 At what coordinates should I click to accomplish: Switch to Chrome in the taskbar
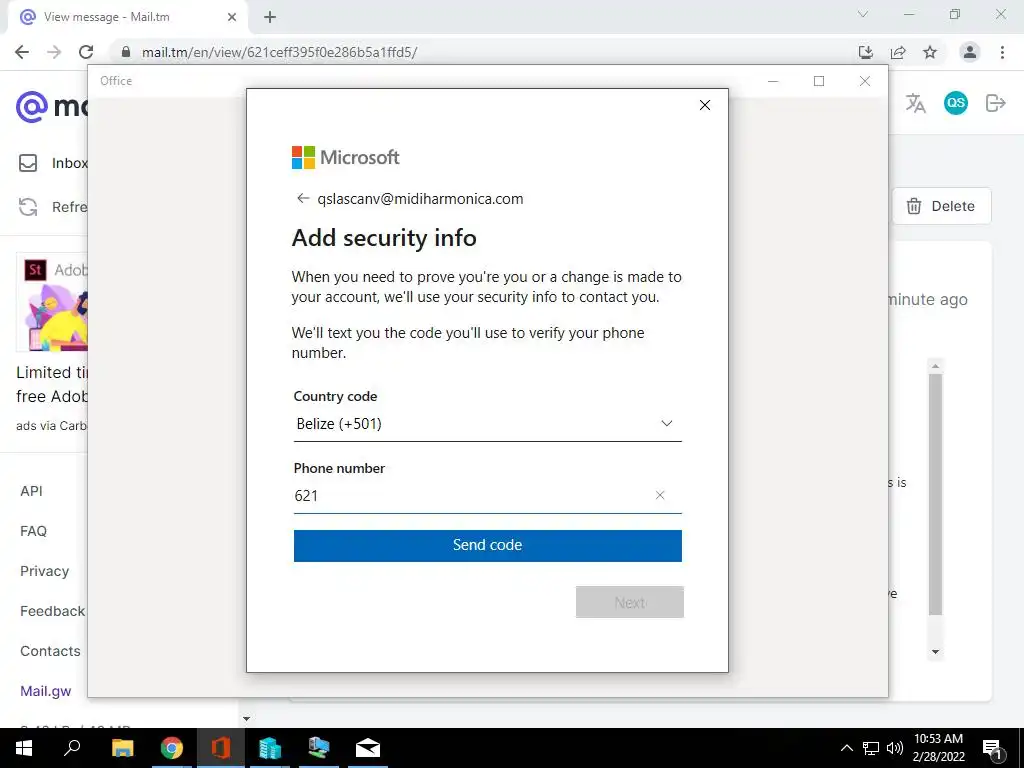172,748
